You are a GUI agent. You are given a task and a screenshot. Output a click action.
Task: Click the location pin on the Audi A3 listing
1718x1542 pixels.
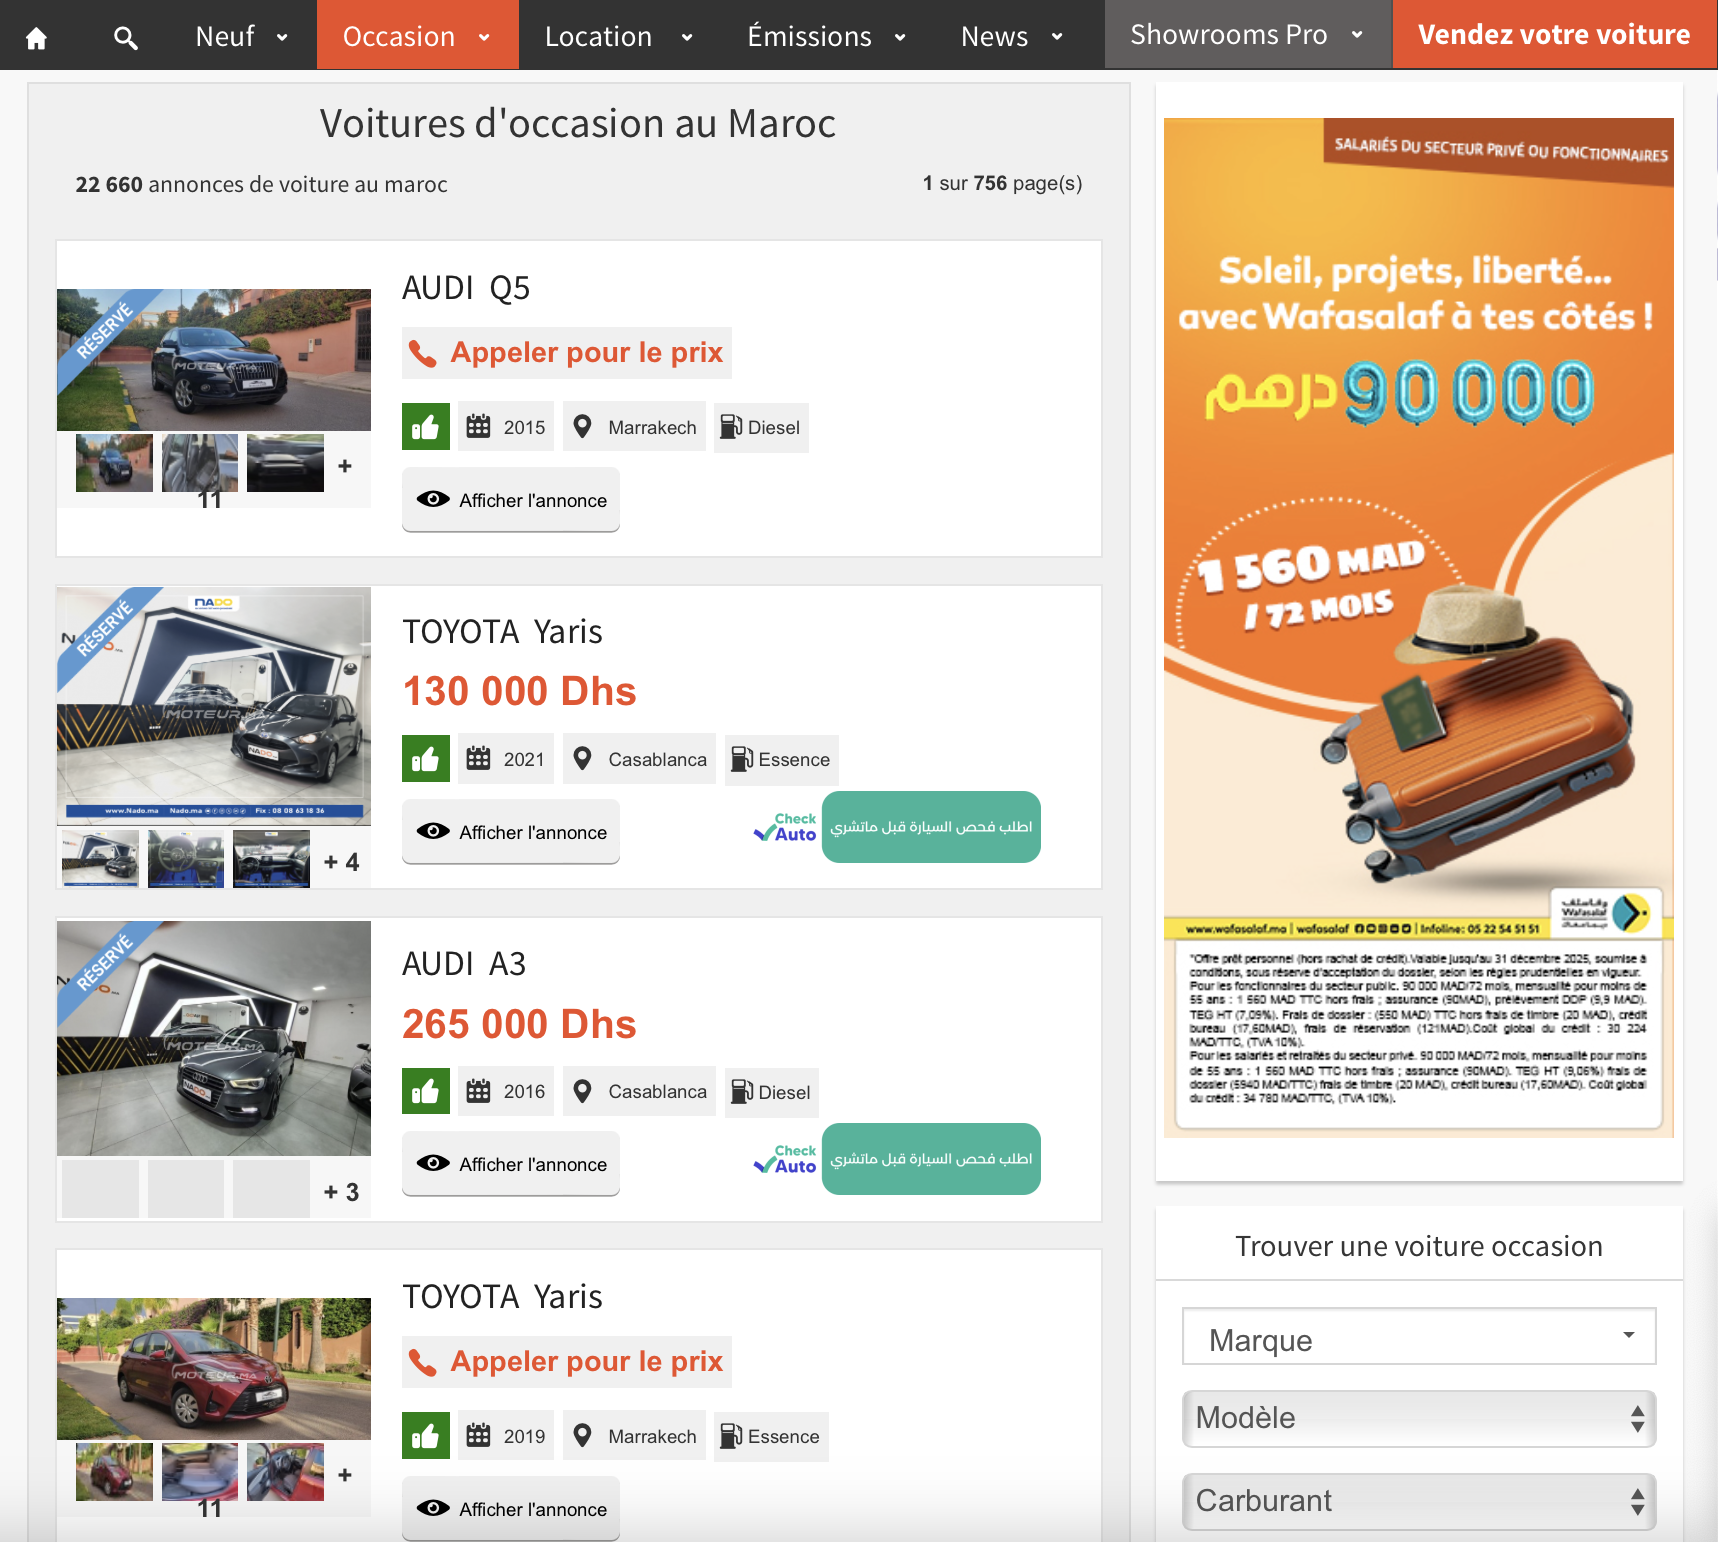point(582,1091)
